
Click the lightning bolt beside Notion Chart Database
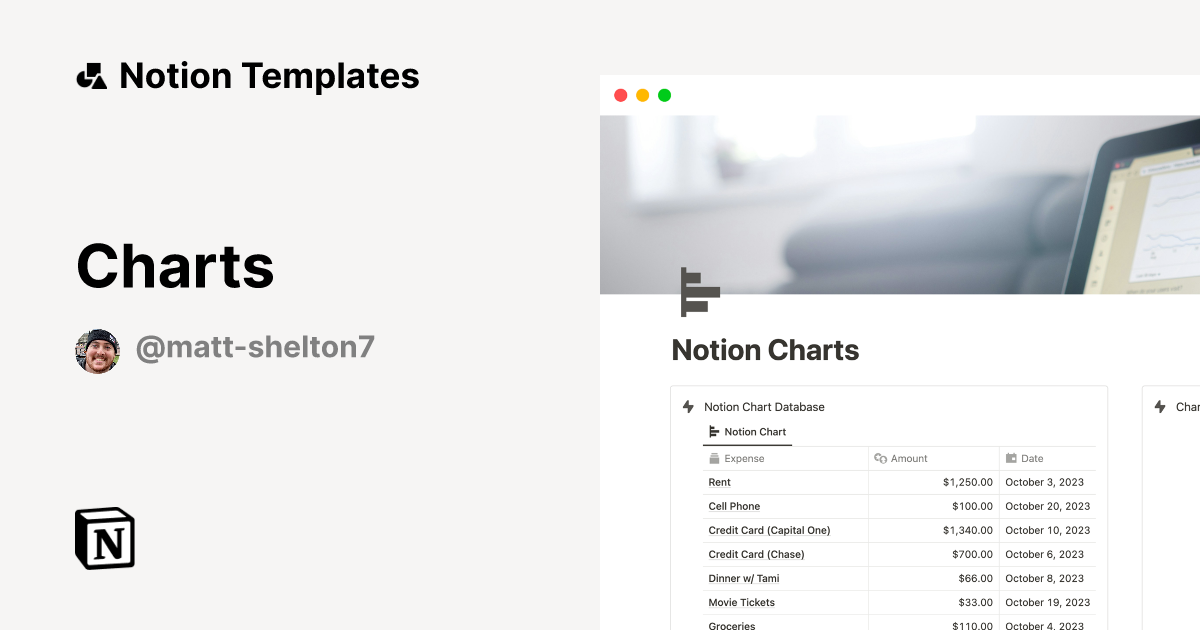pos(687,406)
